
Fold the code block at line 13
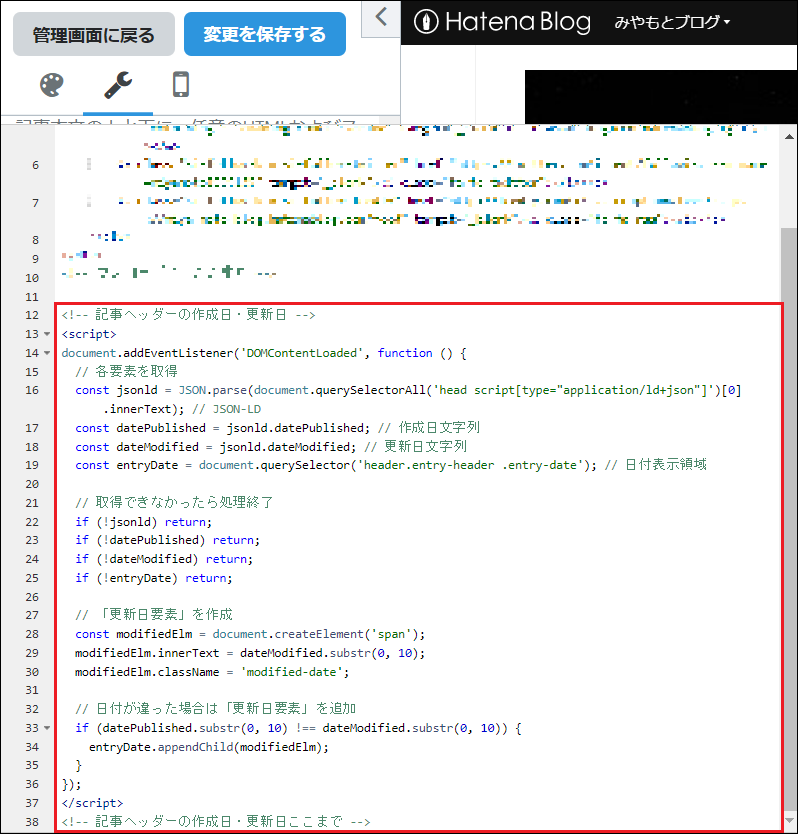click(47, 334)
